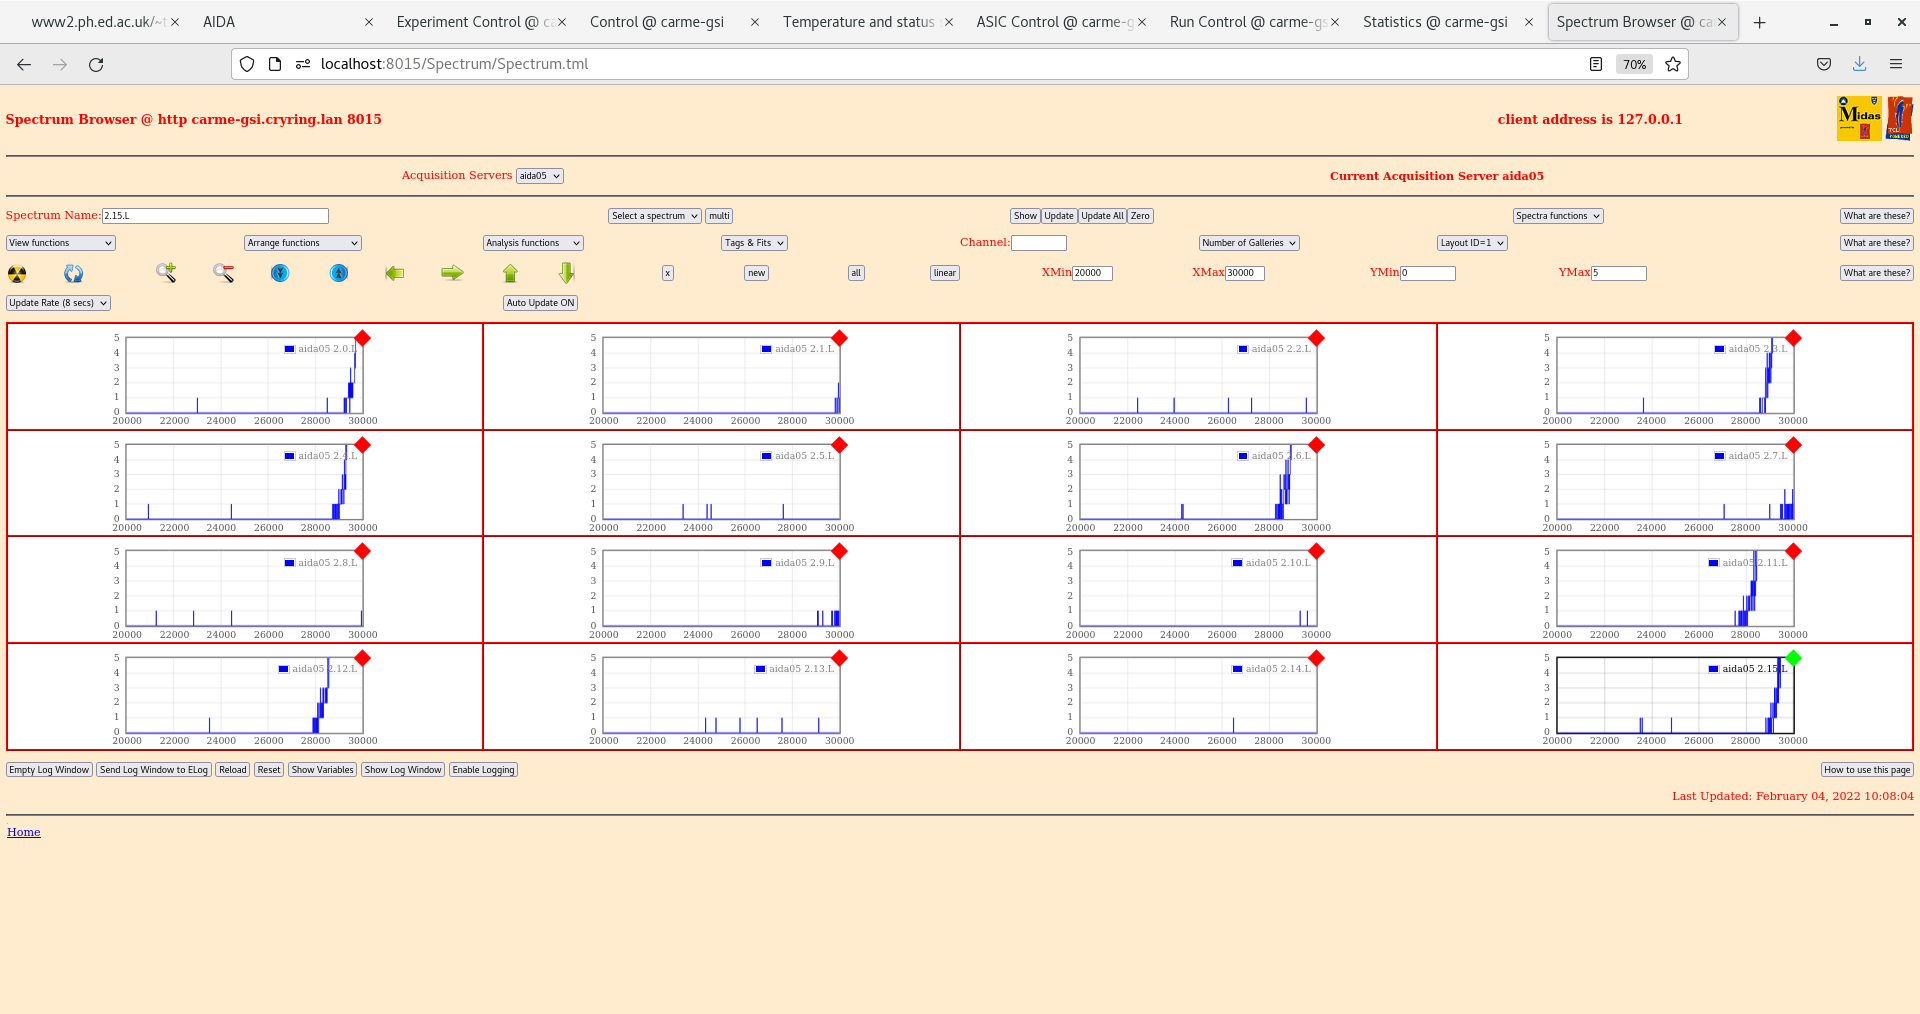The height and width of the screenshot is (1014, 1920).
Task: Toggle the Enable Logging button
Action: [483, 770]
